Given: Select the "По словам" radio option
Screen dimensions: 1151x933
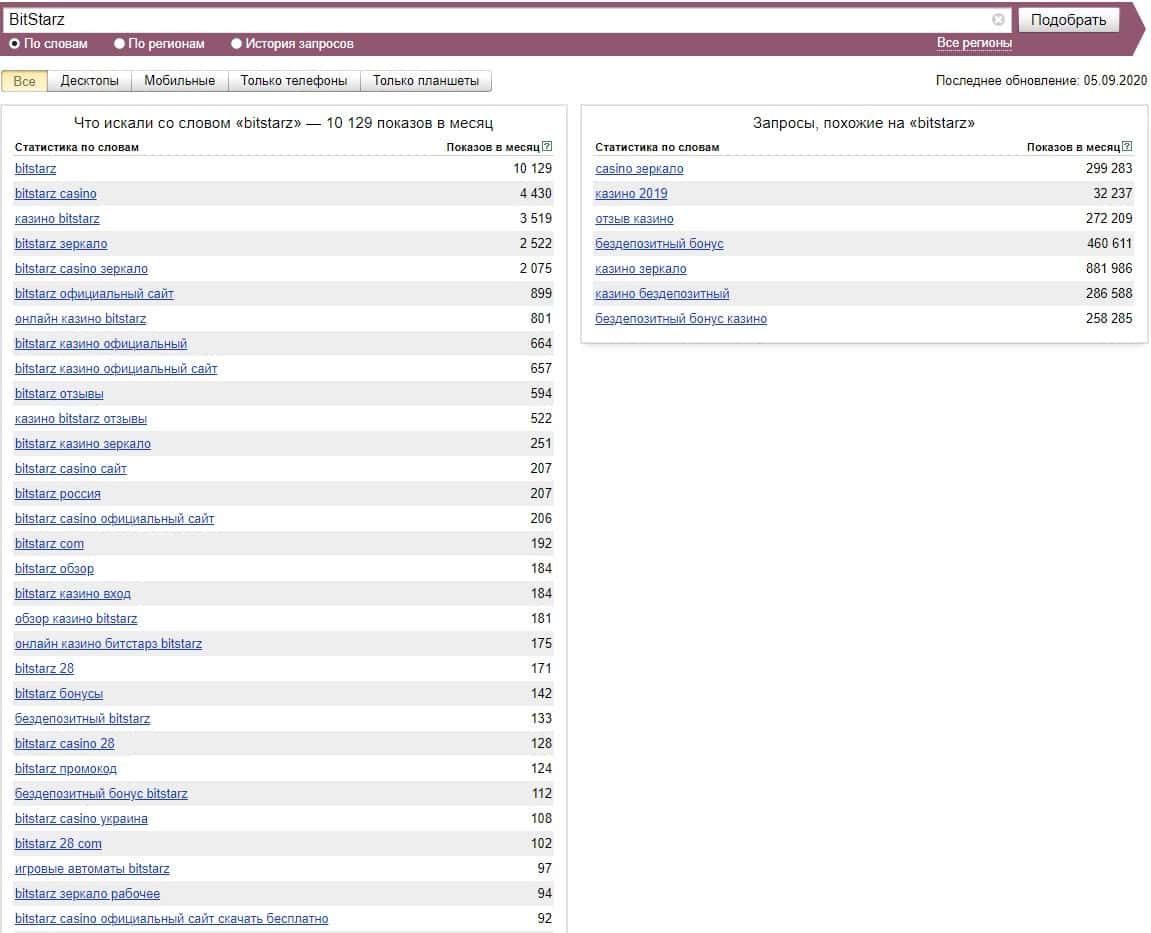Looking at the screenshot, I should (x=15, y=44).
